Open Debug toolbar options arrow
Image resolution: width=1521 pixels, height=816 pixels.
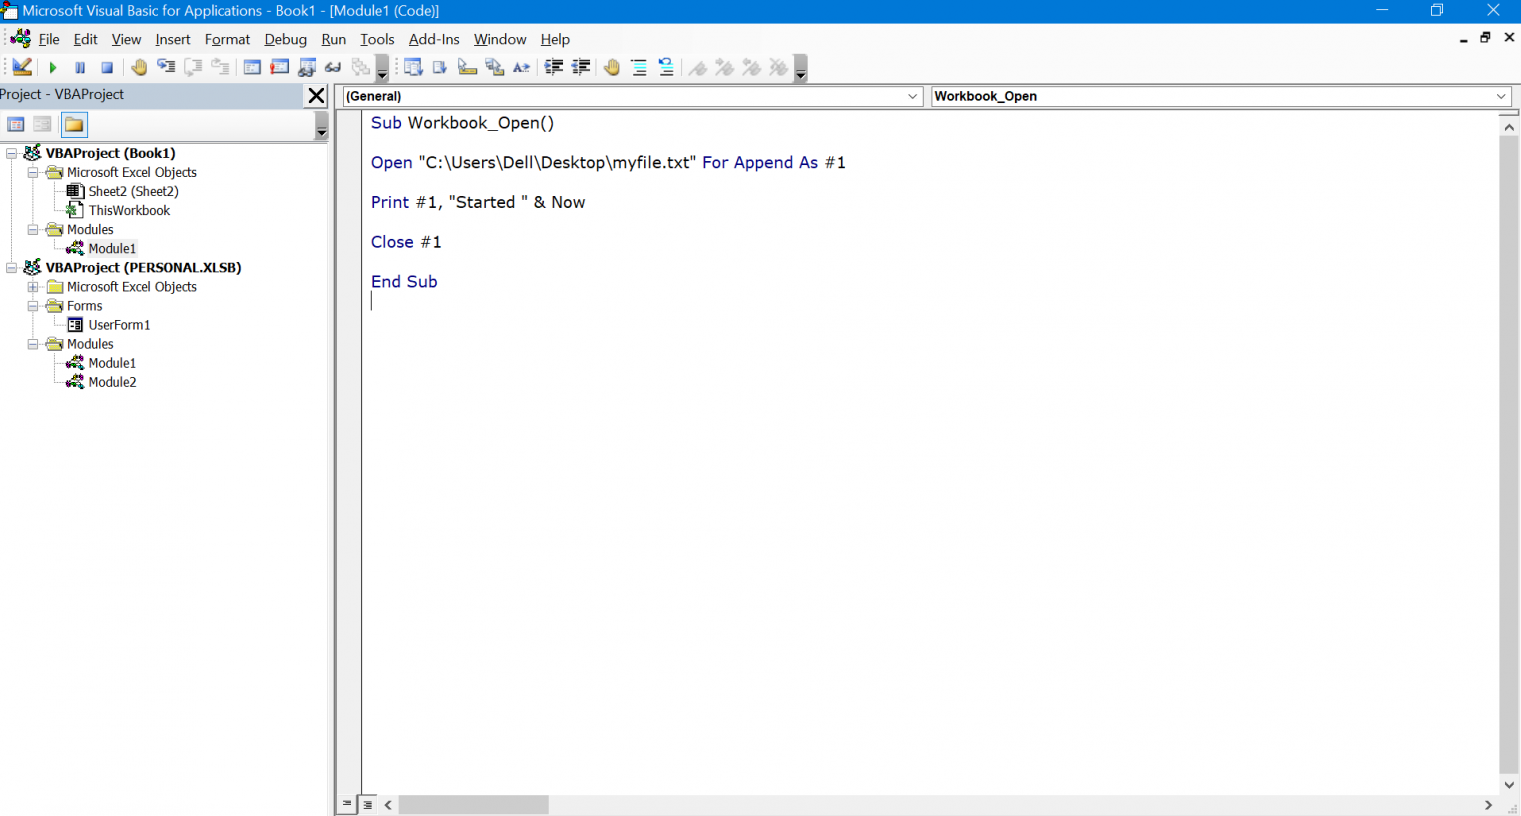coord(382,68)
